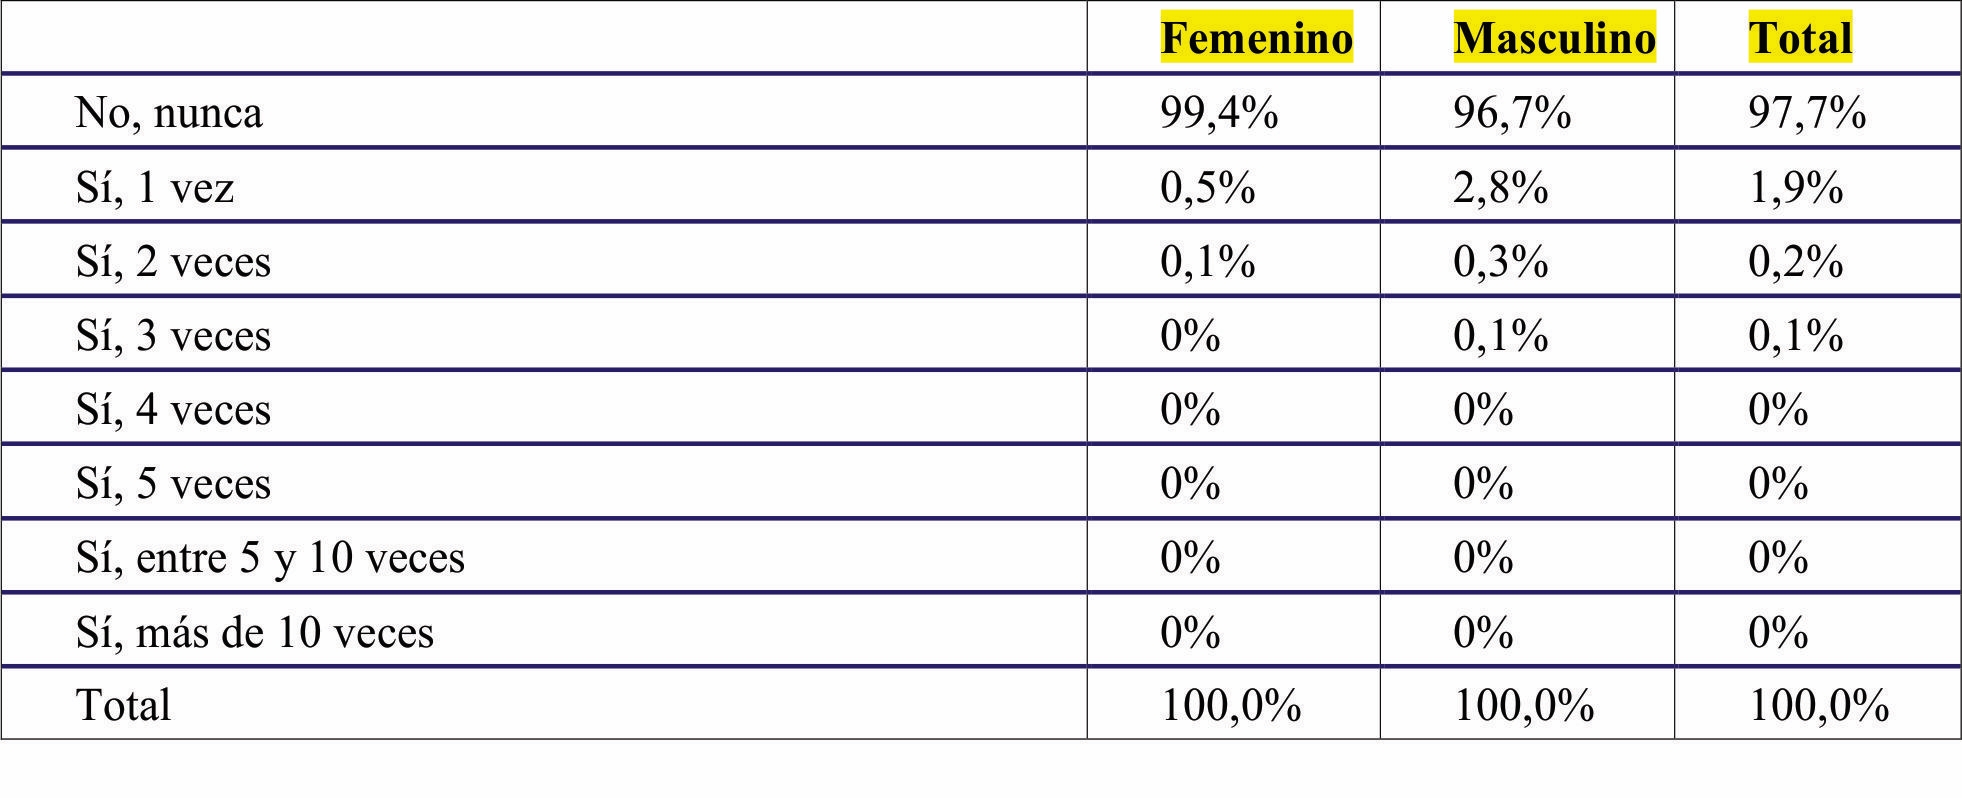The width and height of the screenshot is (1962, 798).
Task: Click the 1,9% cell in Total column
Action: (1795, 187)
